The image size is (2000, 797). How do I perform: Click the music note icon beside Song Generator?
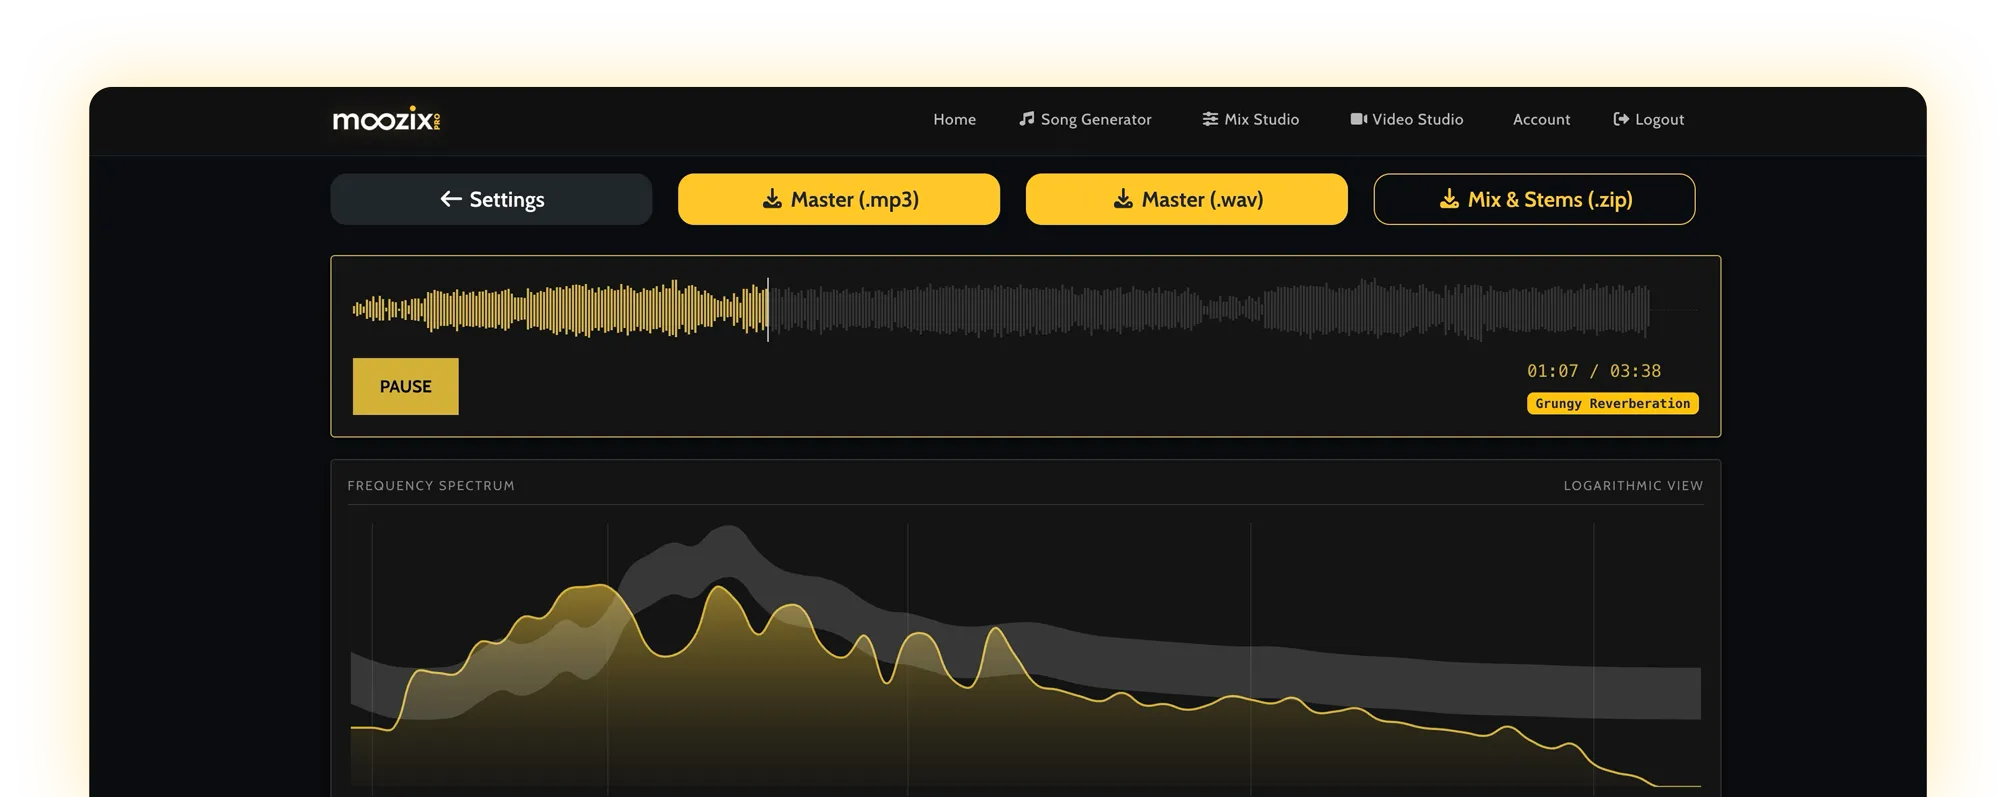pyautogui.click(x=1026, y=119)
